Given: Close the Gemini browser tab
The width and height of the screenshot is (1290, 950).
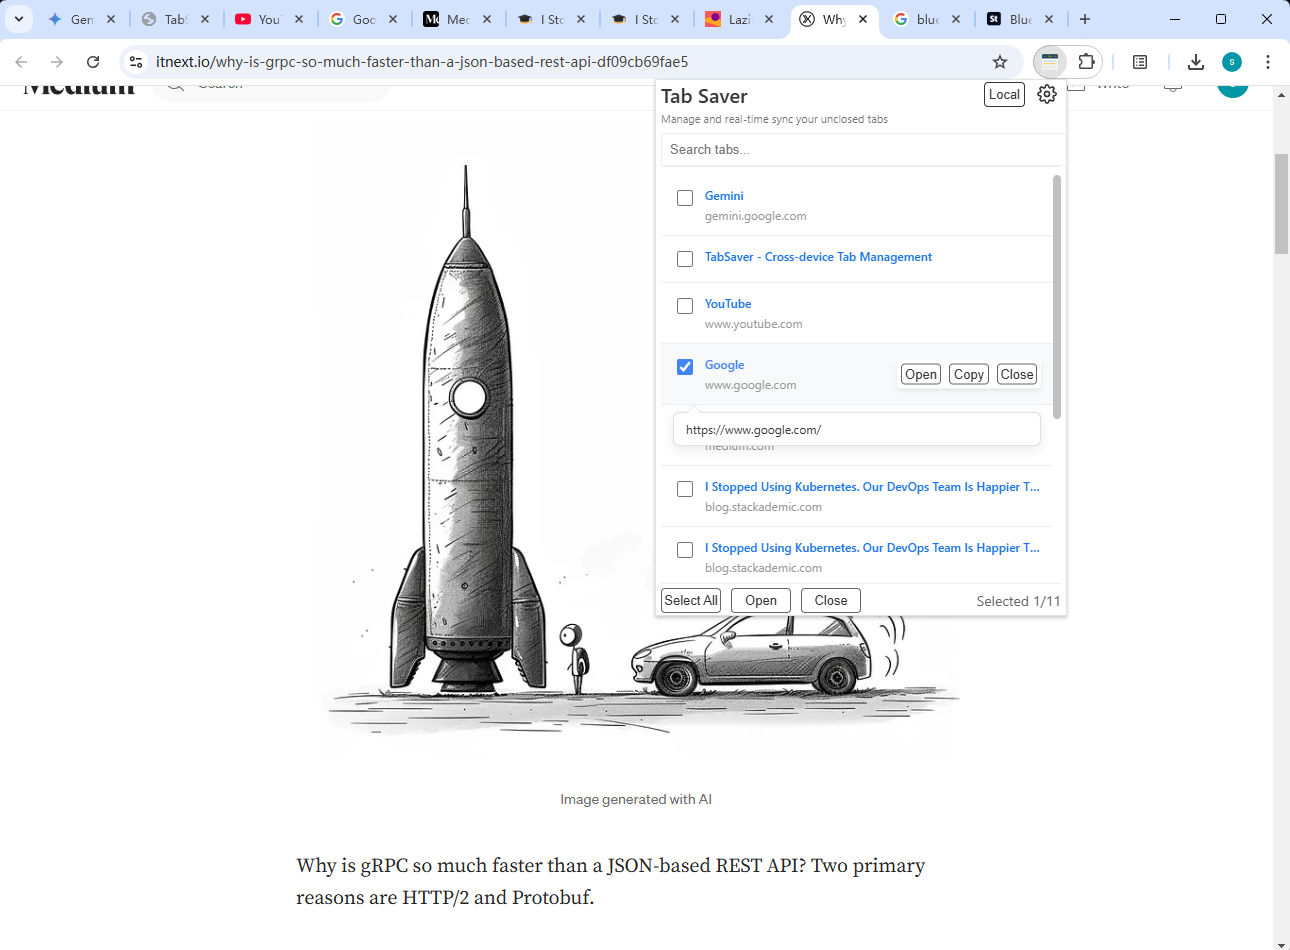Looking at the screenshot, I should [x=111, y=19].
